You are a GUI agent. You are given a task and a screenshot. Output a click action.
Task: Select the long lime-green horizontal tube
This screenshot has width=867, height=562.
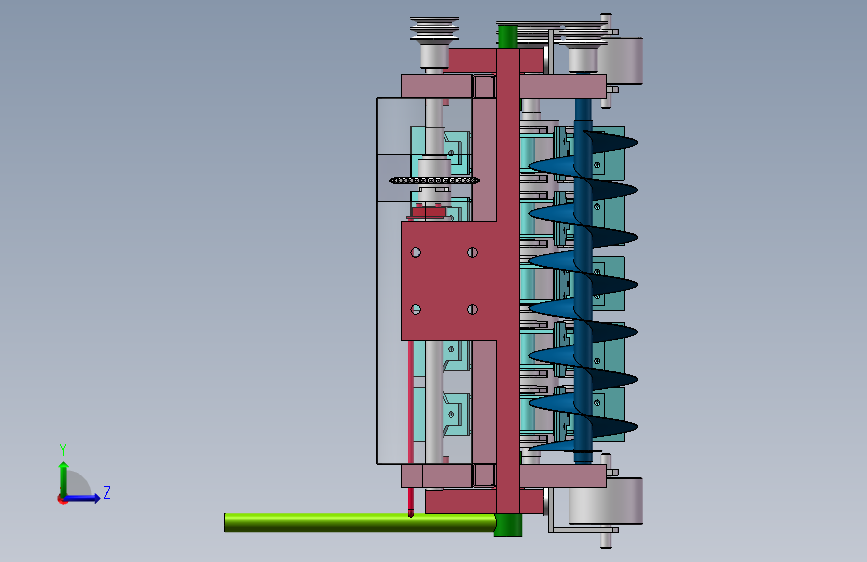[359, 523]
